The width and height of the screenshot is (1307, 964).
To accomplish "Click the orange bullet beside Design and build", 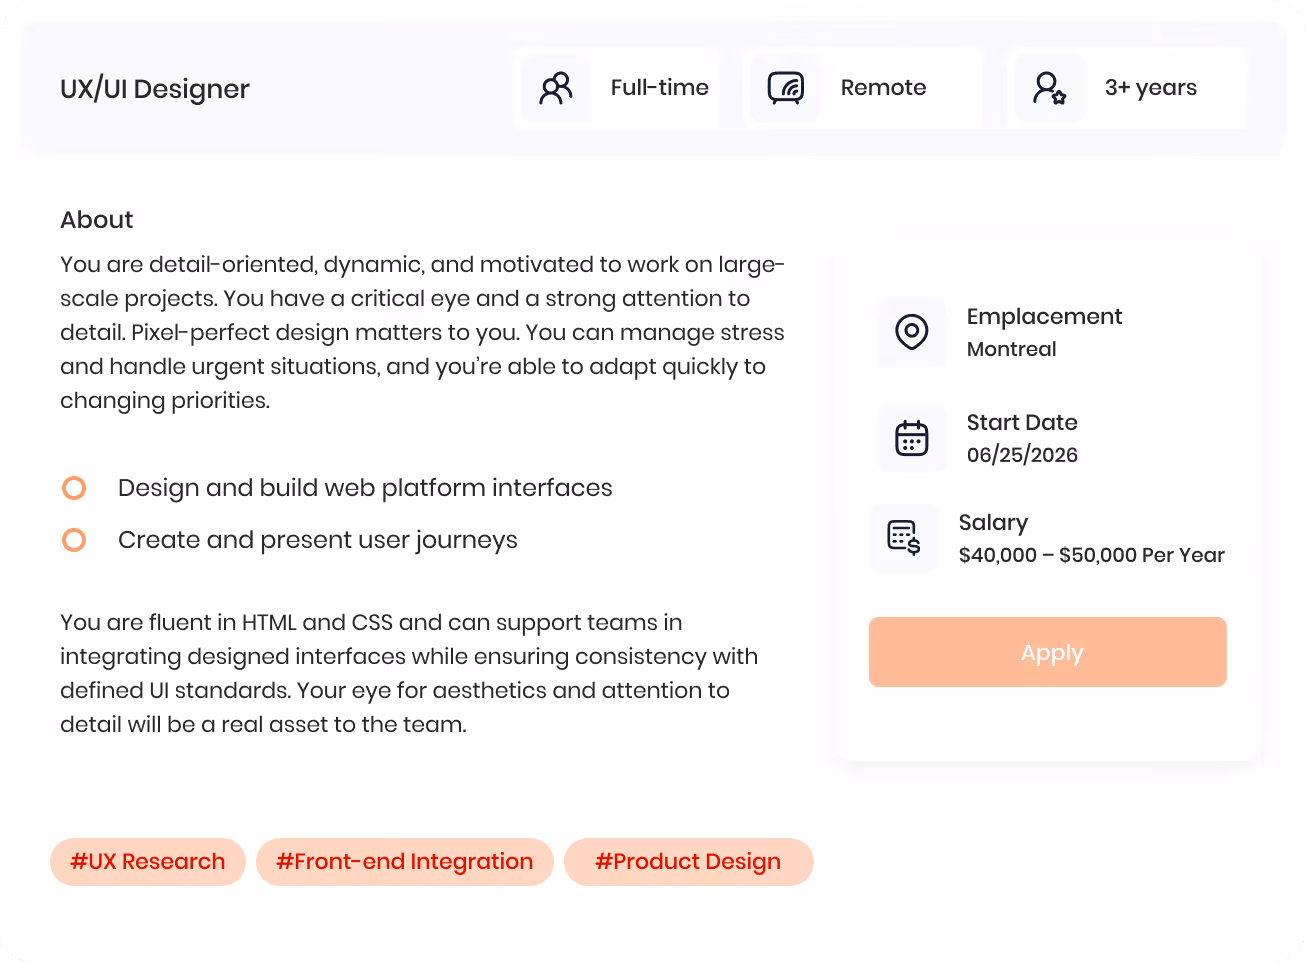I will point(74,488).
